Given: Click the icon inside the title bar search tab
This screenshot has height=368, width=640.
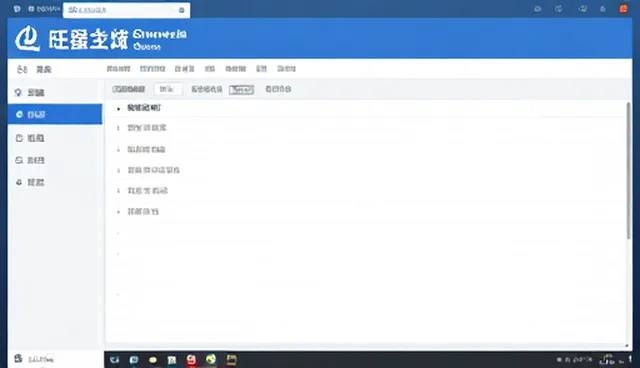Looking at the screenshot, I should click(182, 10).
